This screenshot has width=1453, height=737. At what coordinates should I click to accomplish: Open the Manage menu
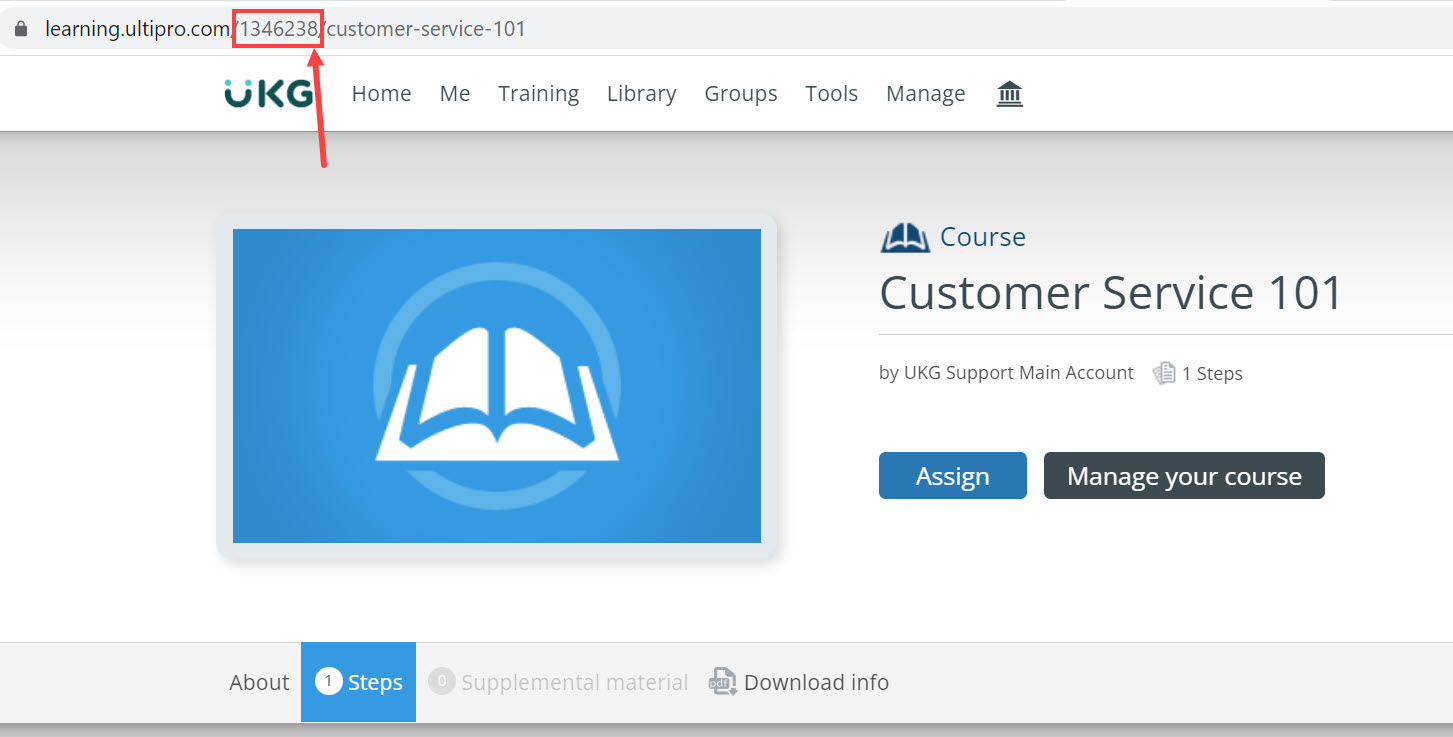(x=925, y=94)
